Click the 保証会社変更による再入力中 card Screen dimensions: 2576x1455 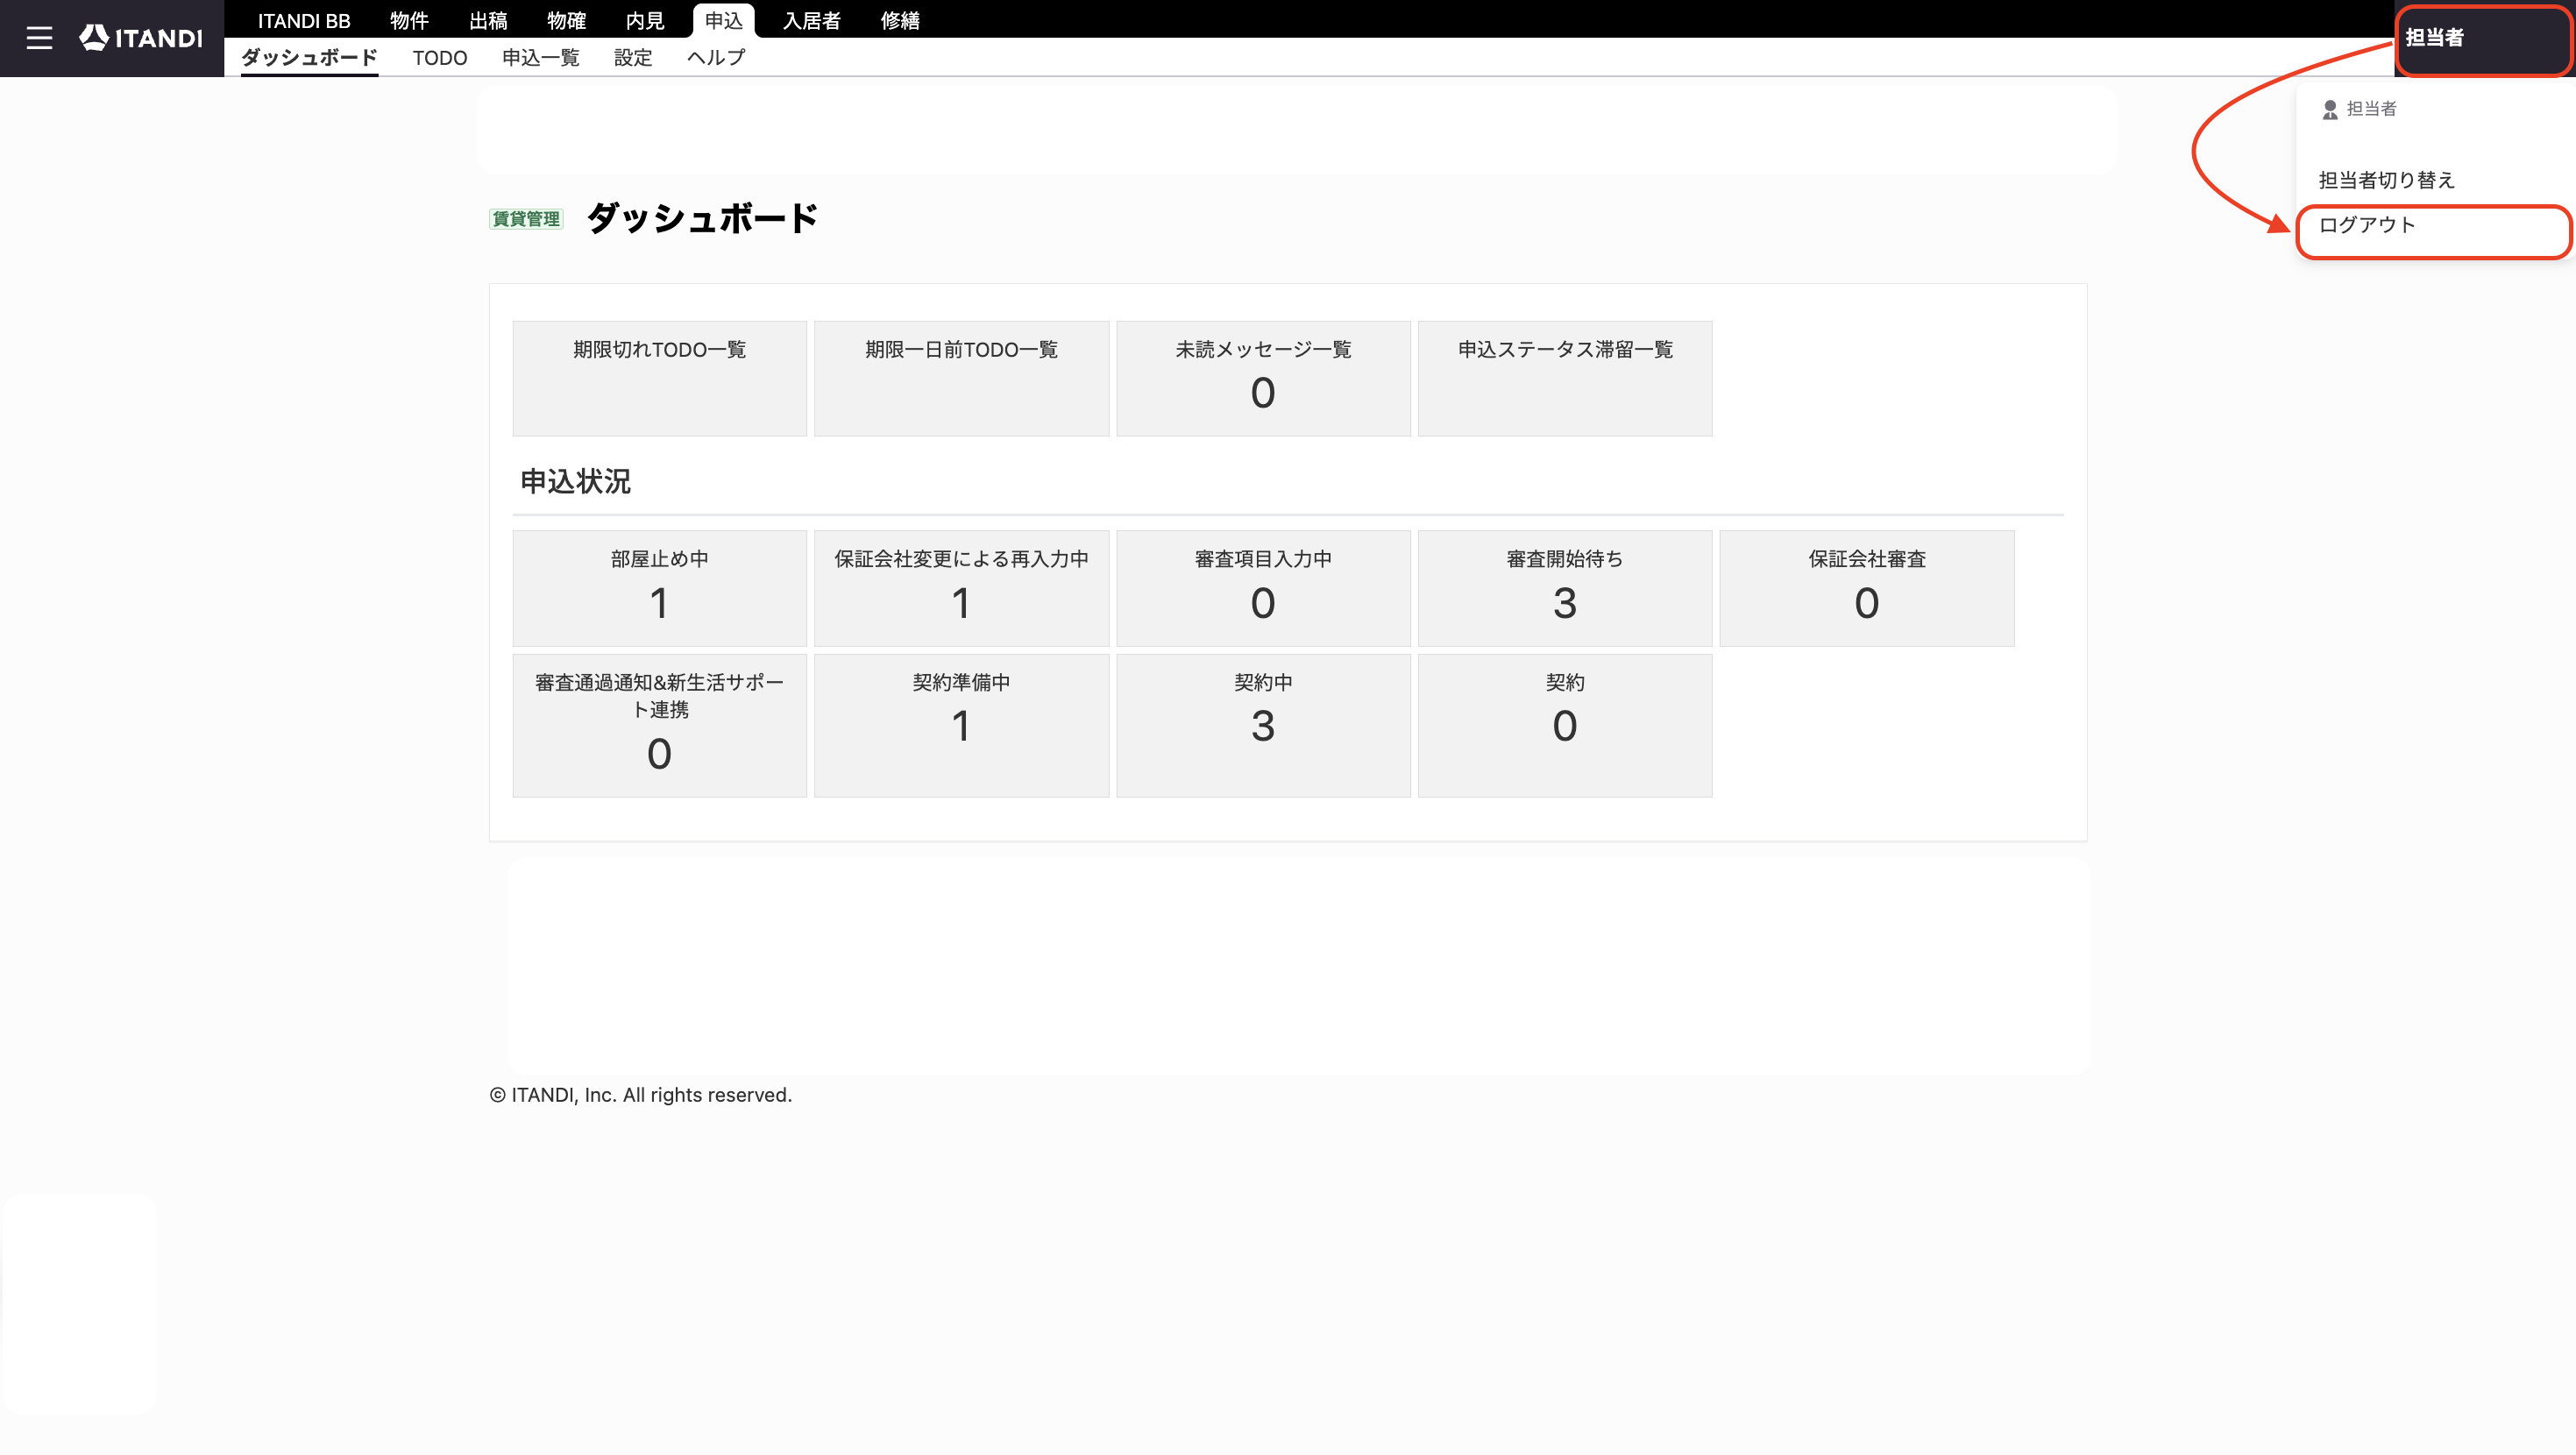[x=961, y=588]
